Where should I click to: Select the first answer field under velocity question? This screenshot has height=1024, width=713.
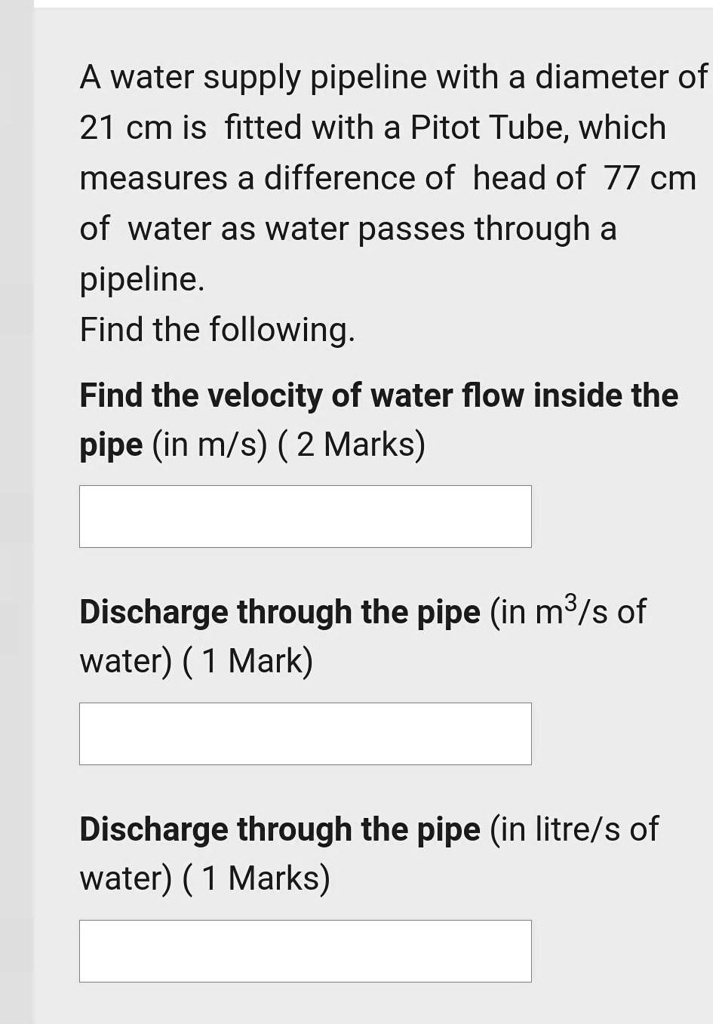point(305,516)
